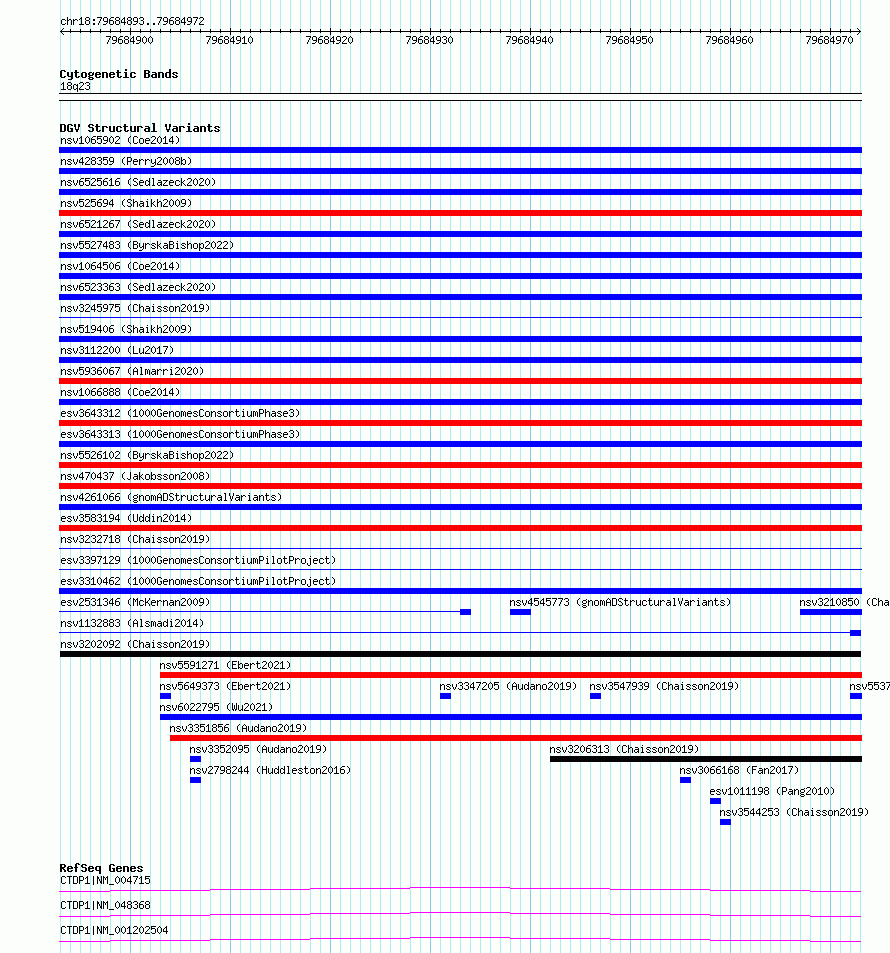
Task: Click the DGV Structural Variants track heading
Action: coord(140,128)
